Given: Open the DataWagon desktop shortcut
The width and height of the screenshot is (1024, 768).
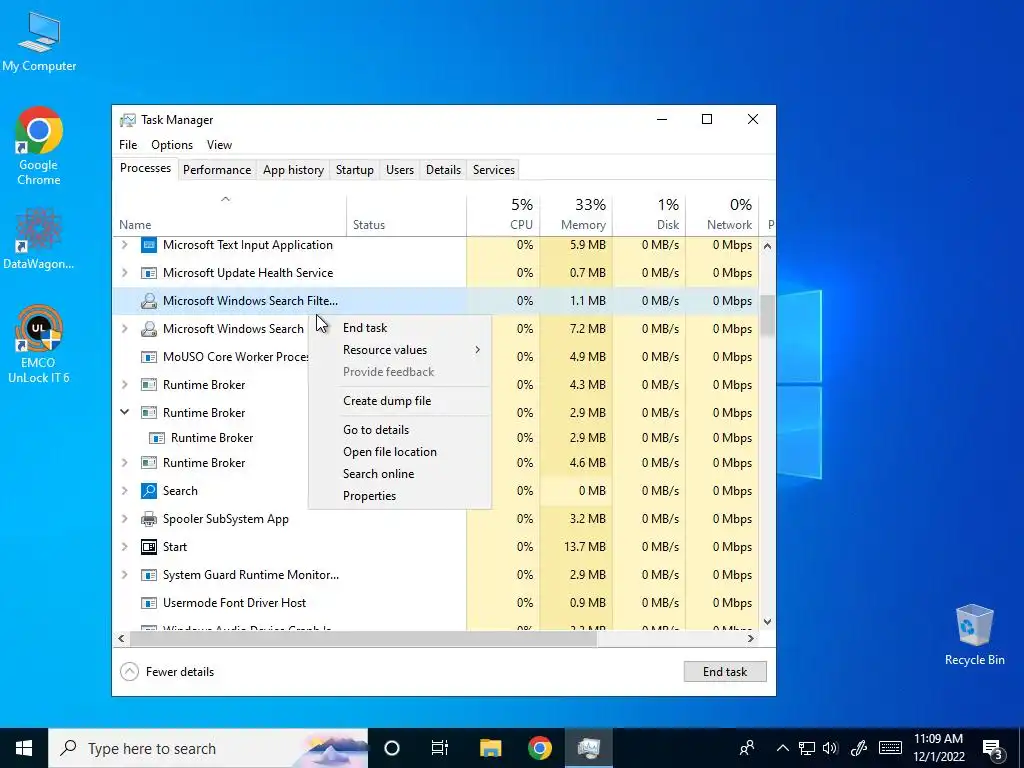Looking at the screenshot, I should click(39, 238).
